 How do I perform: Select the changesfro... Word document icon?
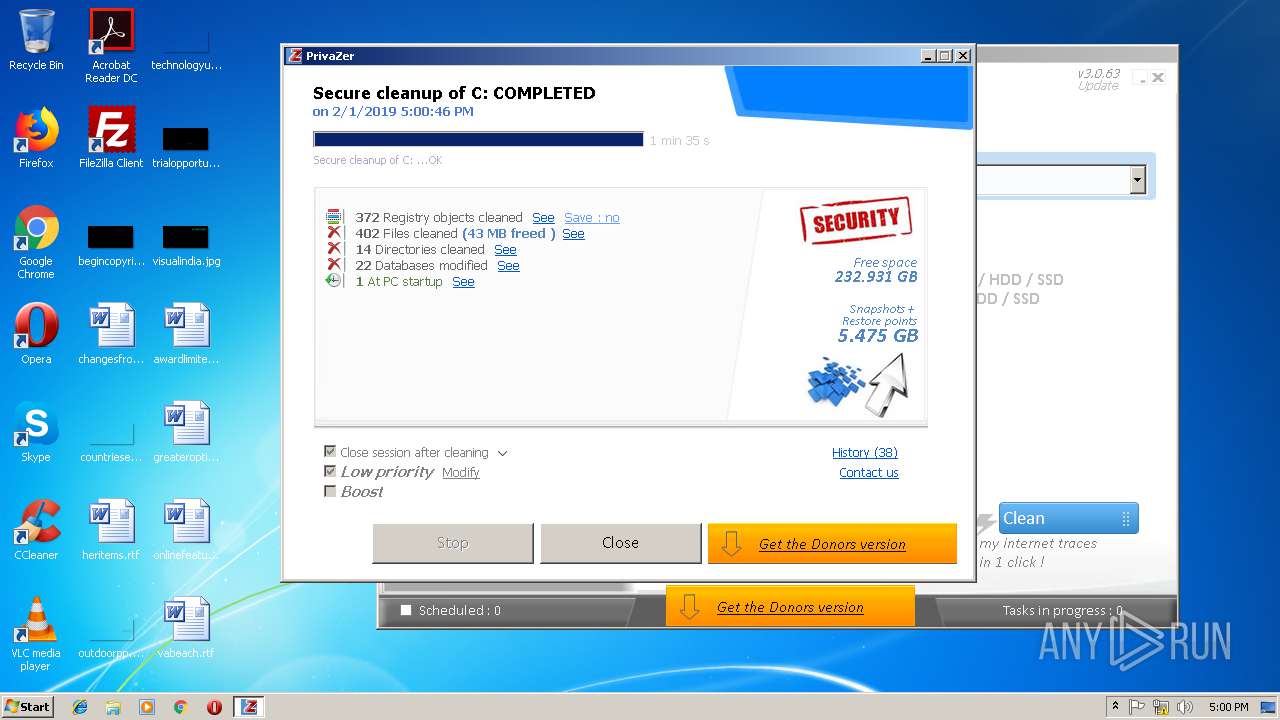[x=111, y=334]
